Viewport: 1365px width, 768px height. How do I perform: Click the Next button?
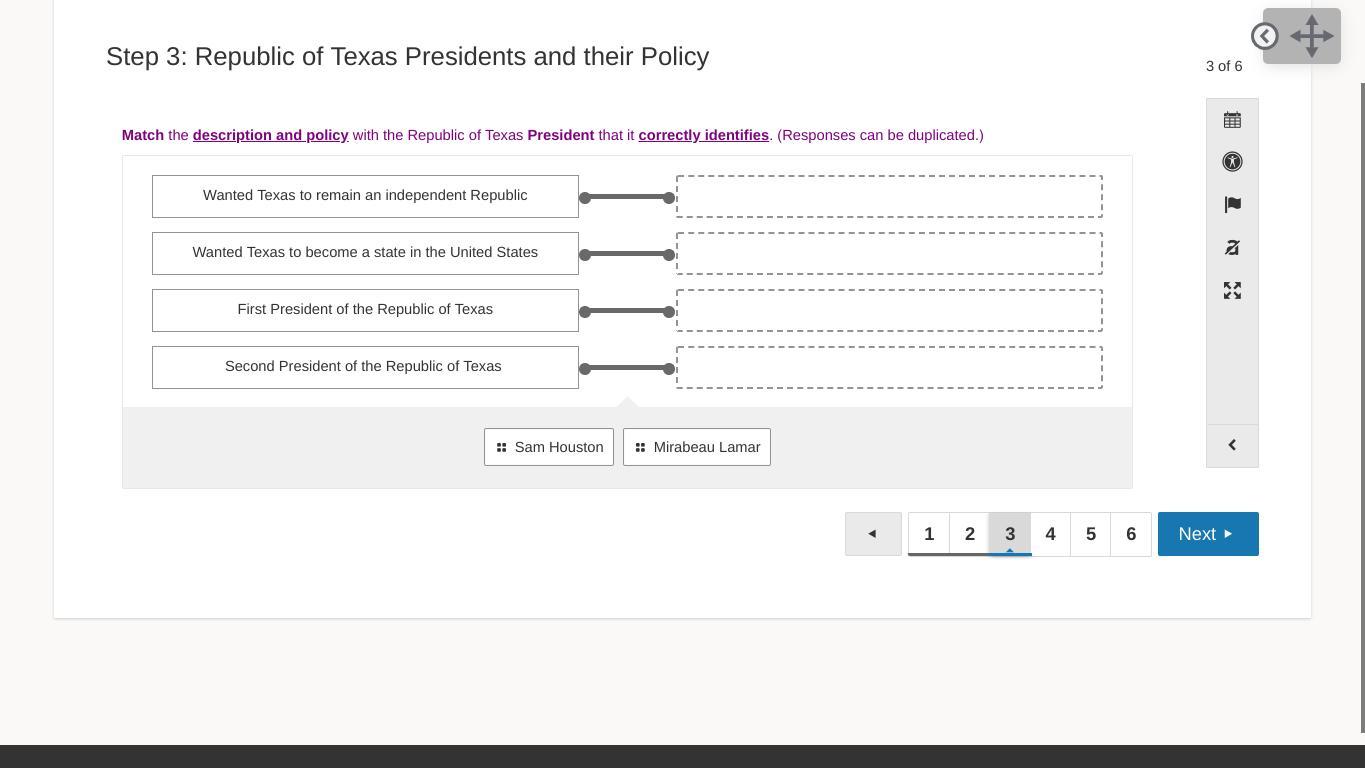tap(1207, 534)
